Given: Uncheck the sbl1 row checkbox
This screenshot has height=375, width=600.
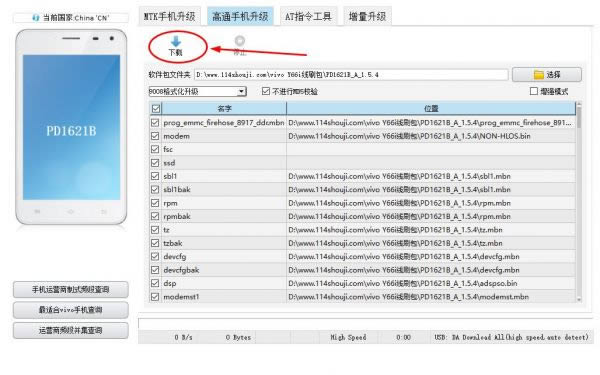Looking at the screenshot, I should (155, 176).
